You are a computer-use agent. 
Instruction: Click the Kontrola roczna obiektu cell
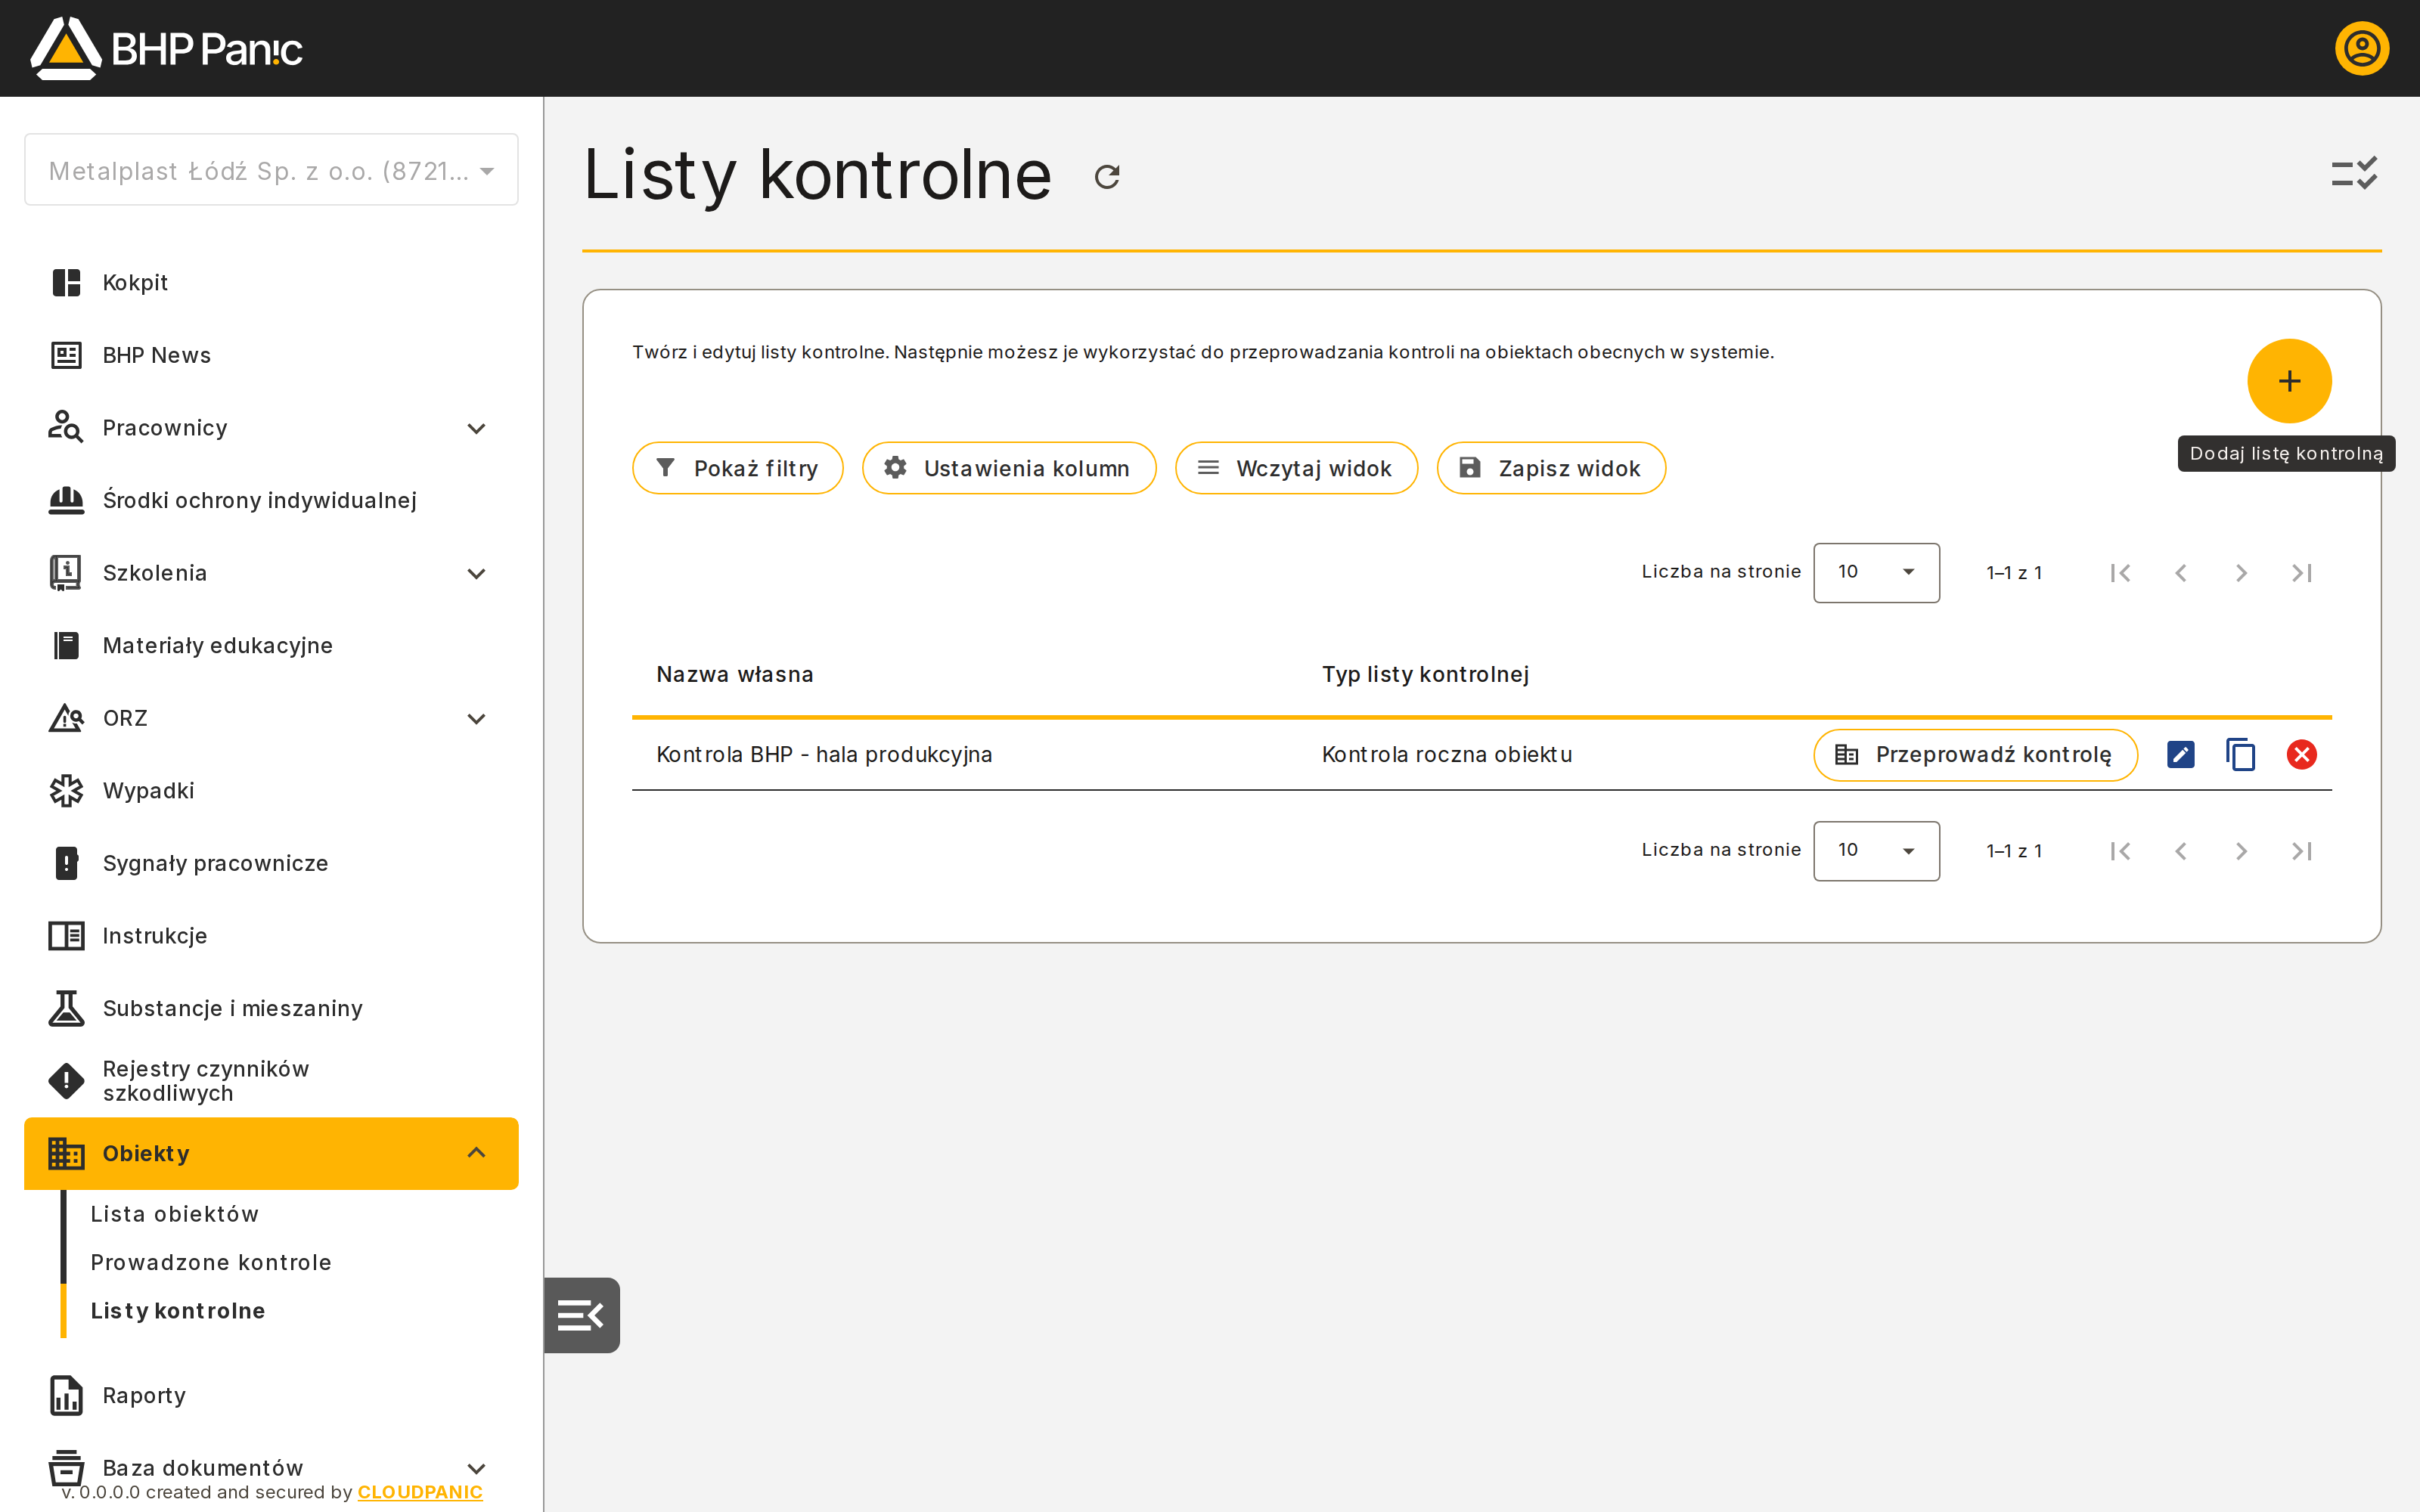click(x=1447, y=754)
